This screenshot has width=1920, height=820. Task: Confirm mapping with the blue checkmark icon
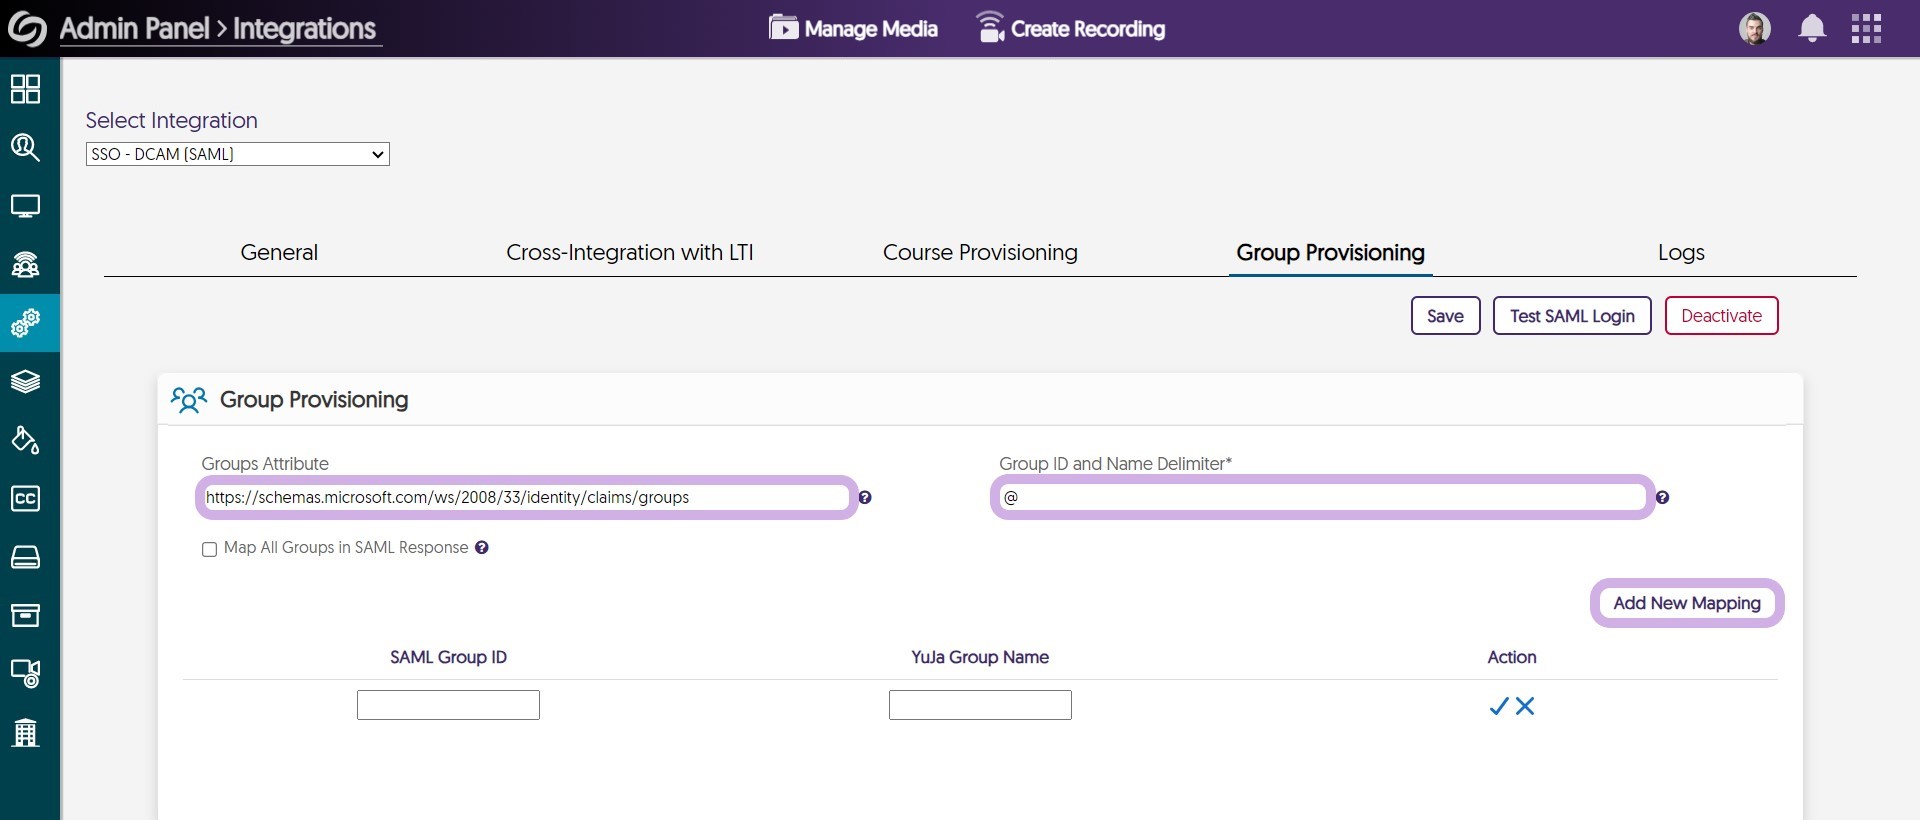pos(1498,706)
